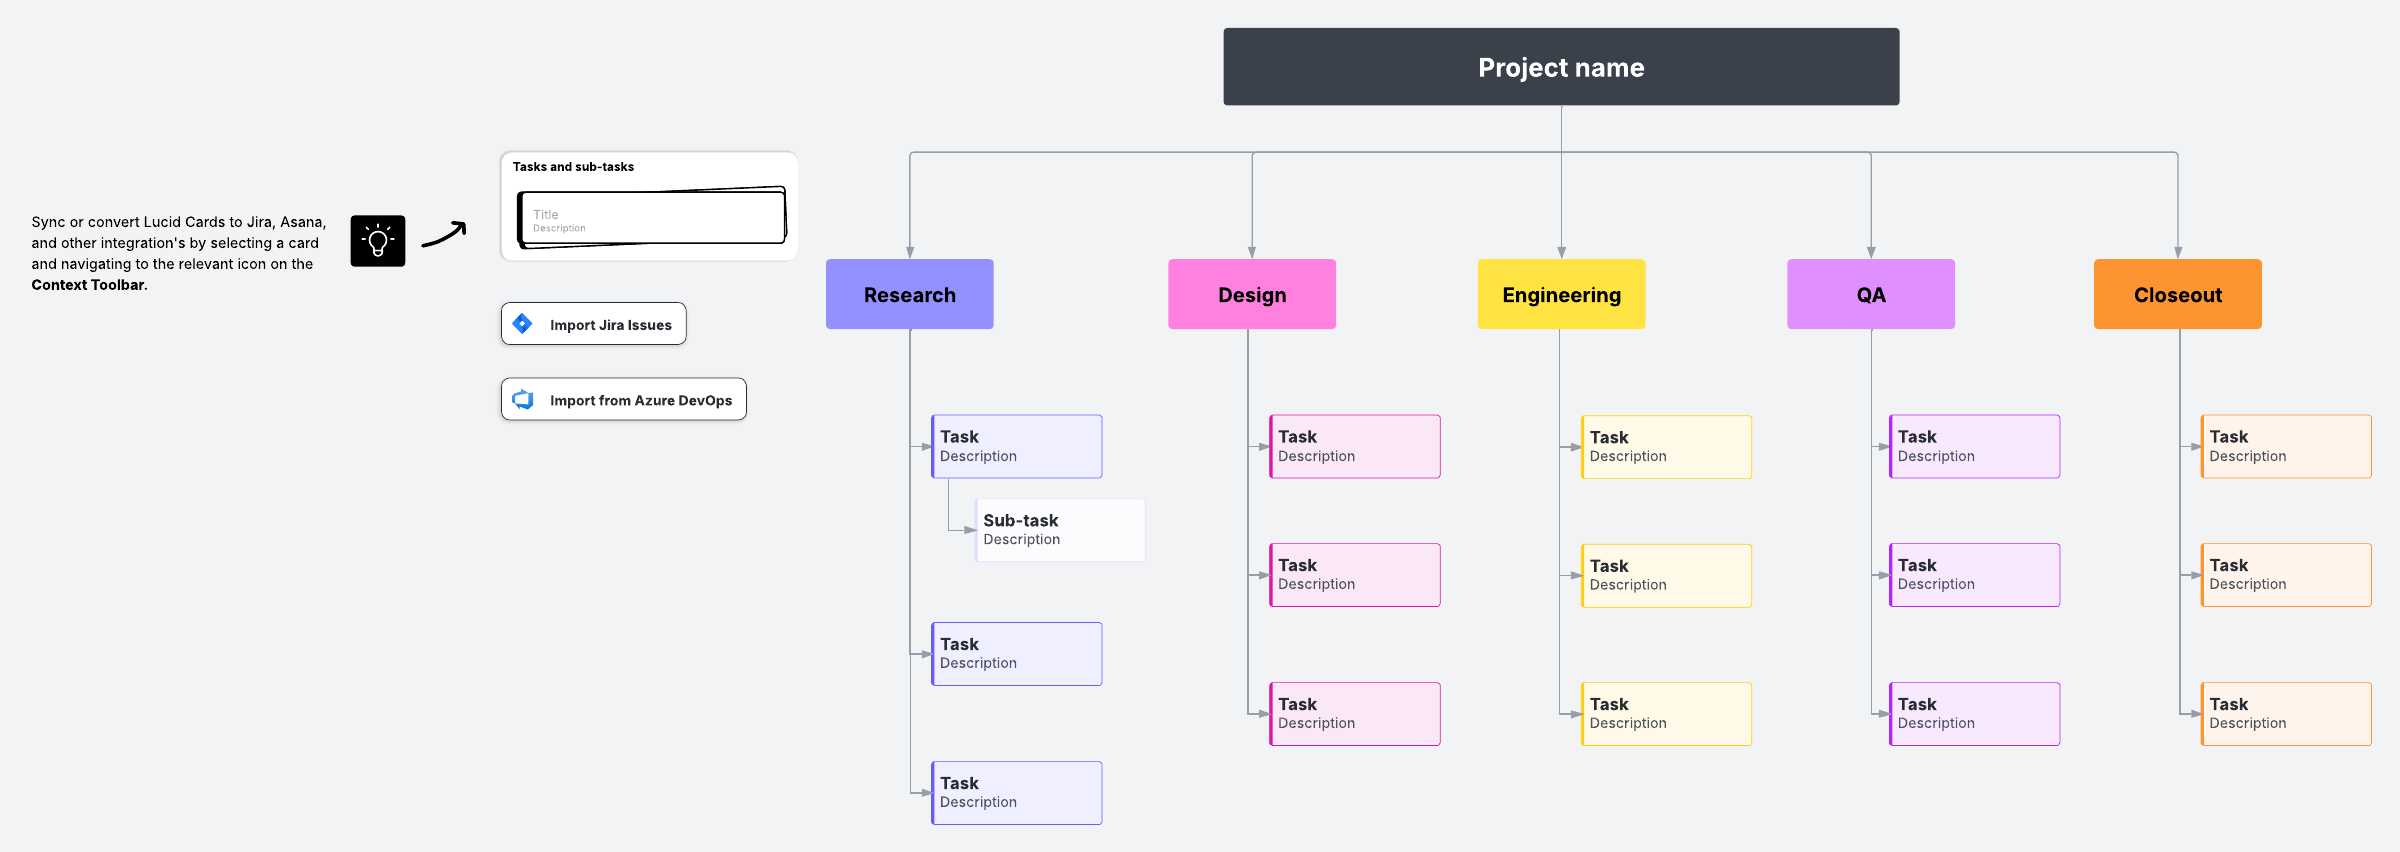Select the yellow Engineering category block

point(1560,294)
